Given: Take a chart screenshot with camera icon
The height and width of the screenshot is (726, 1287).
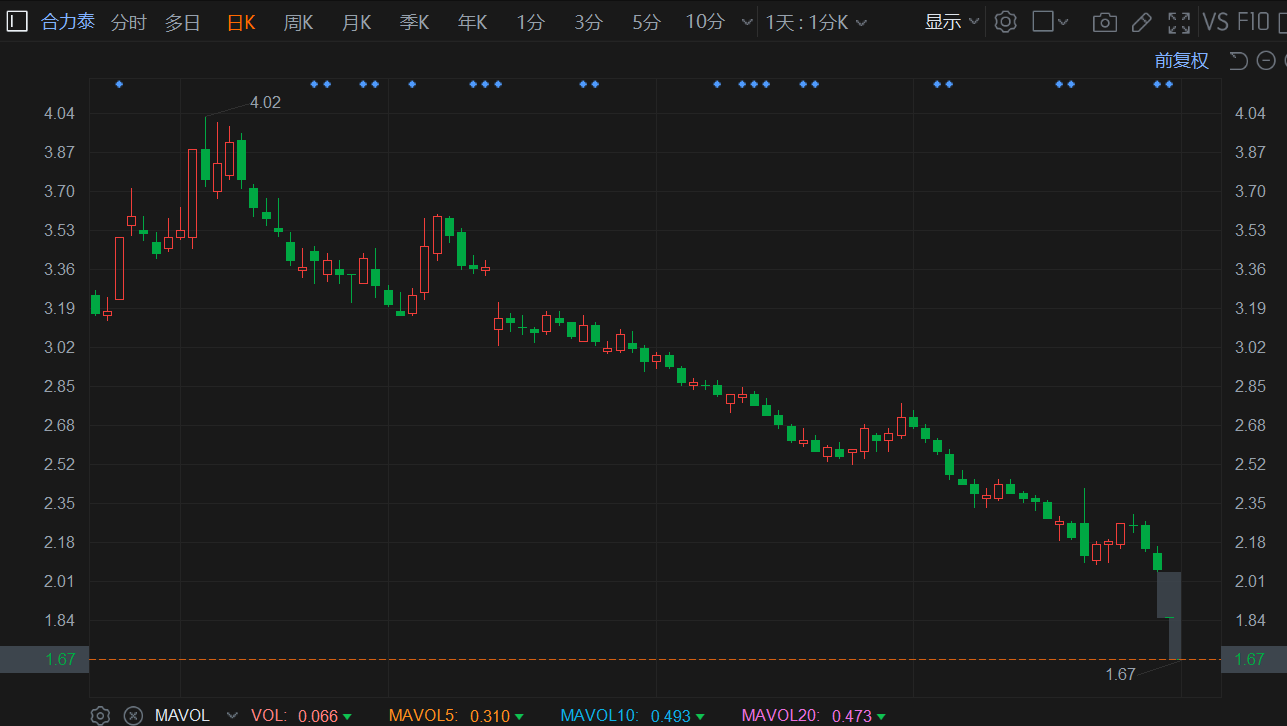Looking at the screenshot, I should pyautogui.click(x=1104, y=22).
